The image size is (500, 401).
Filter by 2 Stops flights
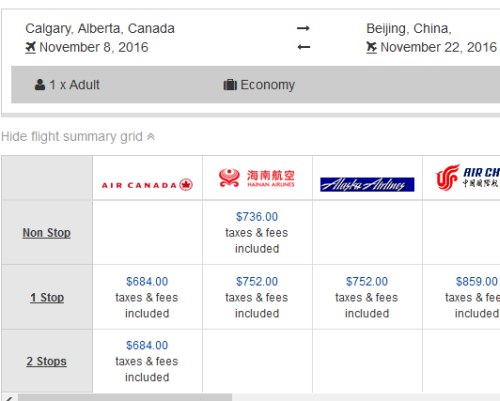(46, 361)
